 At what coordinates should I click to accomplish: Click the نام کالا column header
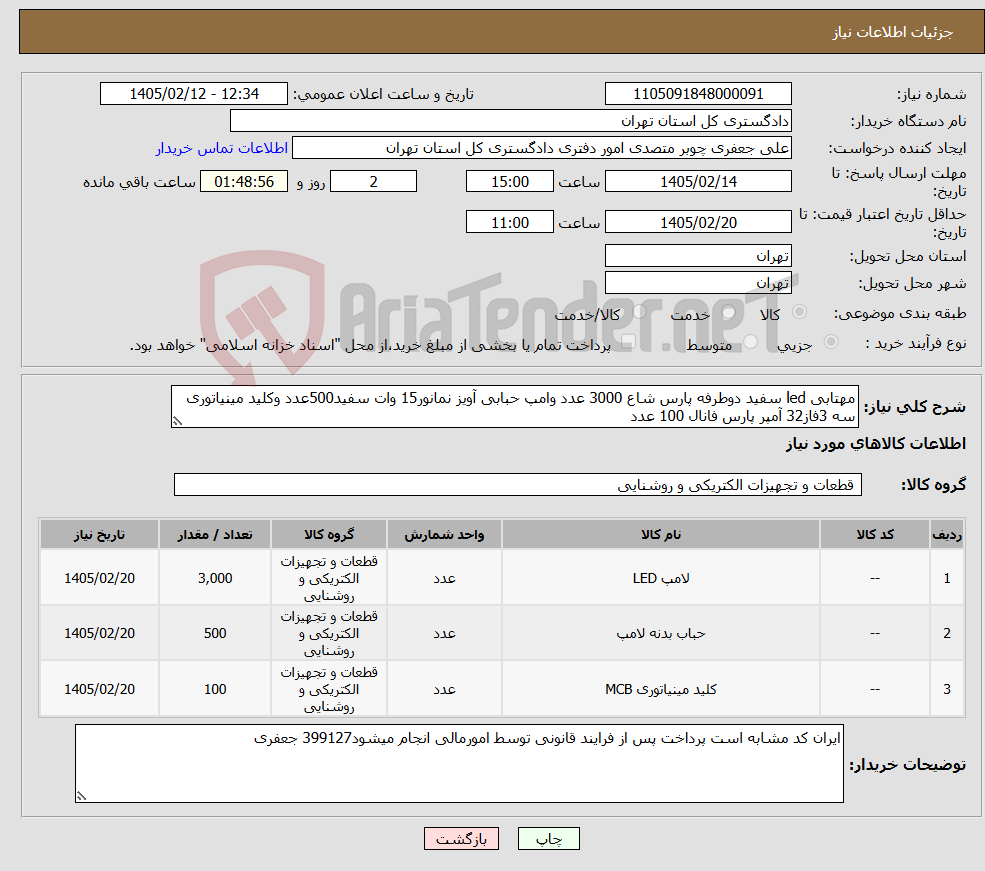coord(661,534)
